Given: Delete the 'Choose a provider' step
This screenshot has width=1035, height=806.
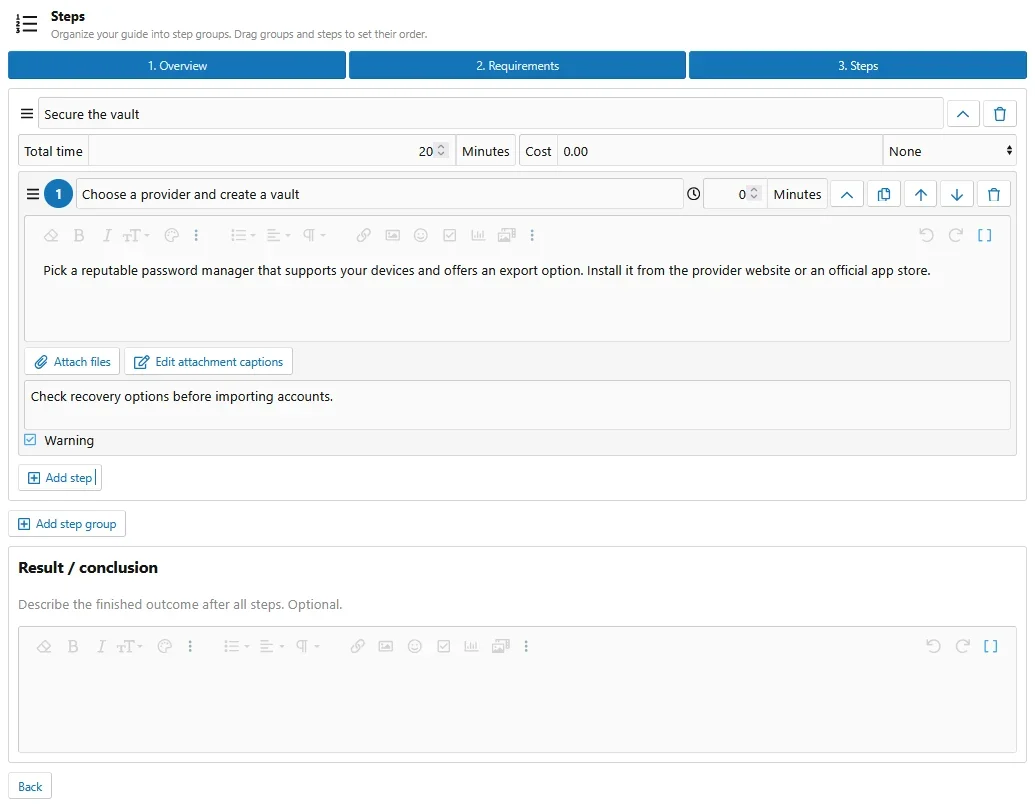Looking at the screenshot, I should click(x=994, y=195).
